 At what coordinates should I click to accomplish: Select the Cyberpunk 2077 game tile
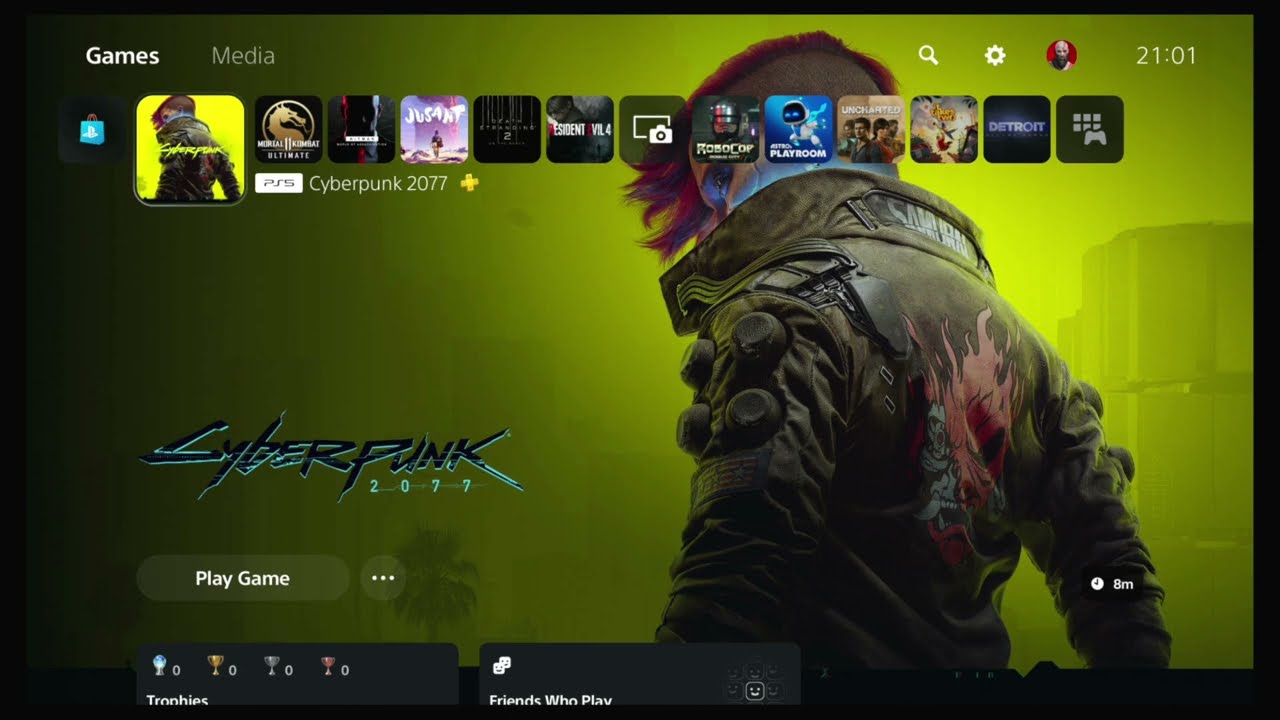coord(190,149)
